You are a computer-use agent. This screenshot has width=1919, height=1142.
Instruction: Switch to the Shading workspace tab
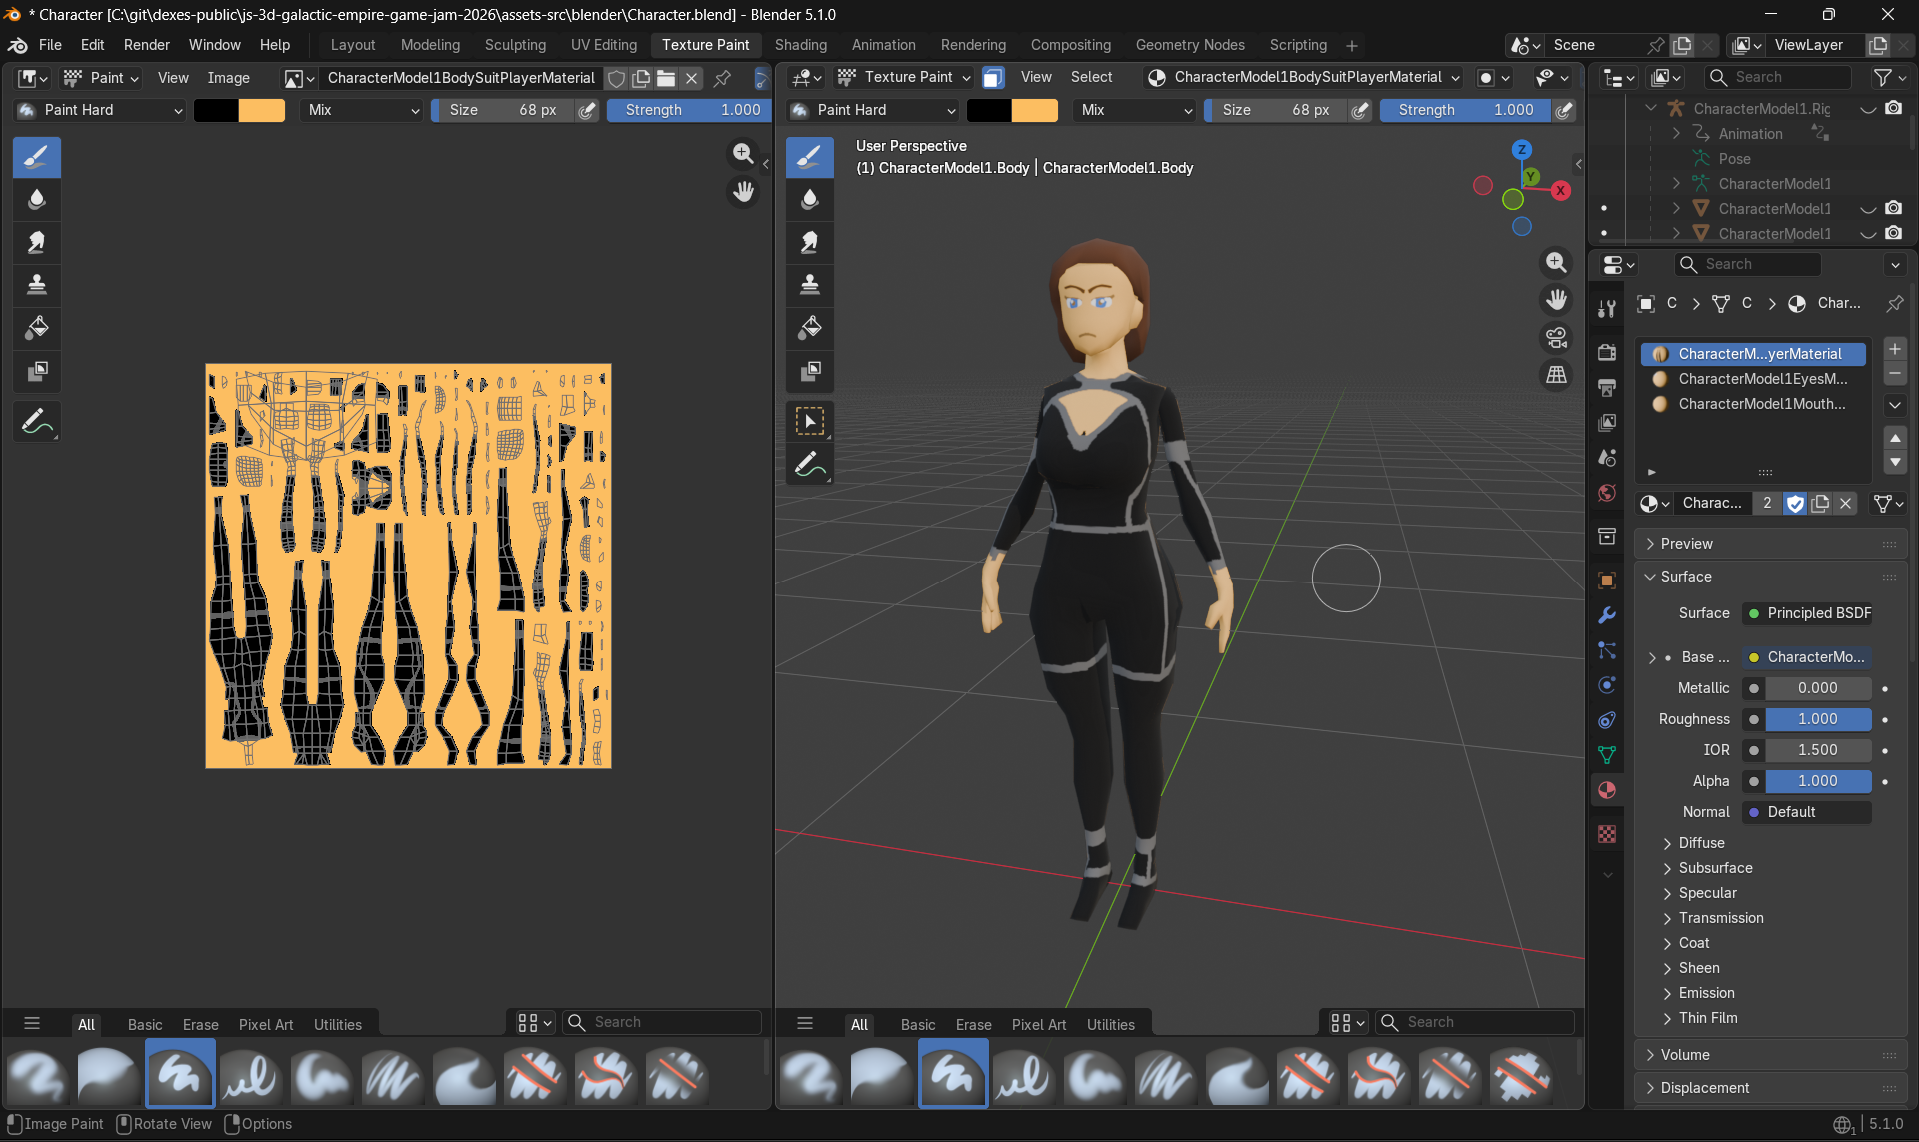pyautogui.click(x=800, y=45)
